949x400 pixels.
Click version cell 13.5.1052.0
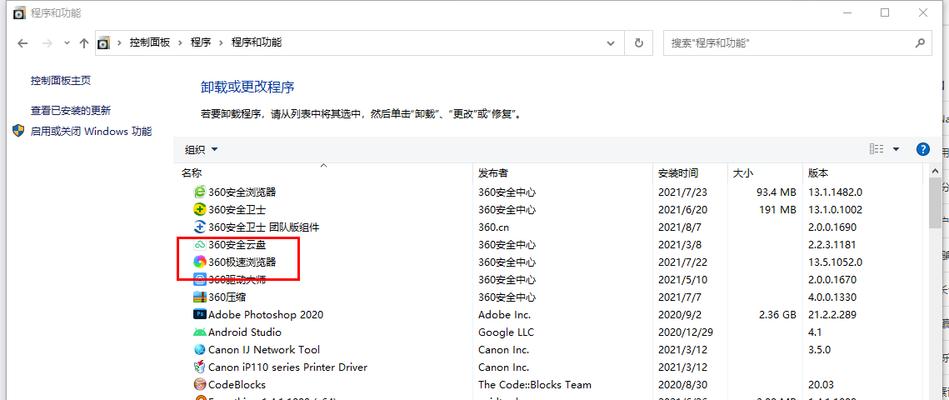tap(835, 262)
